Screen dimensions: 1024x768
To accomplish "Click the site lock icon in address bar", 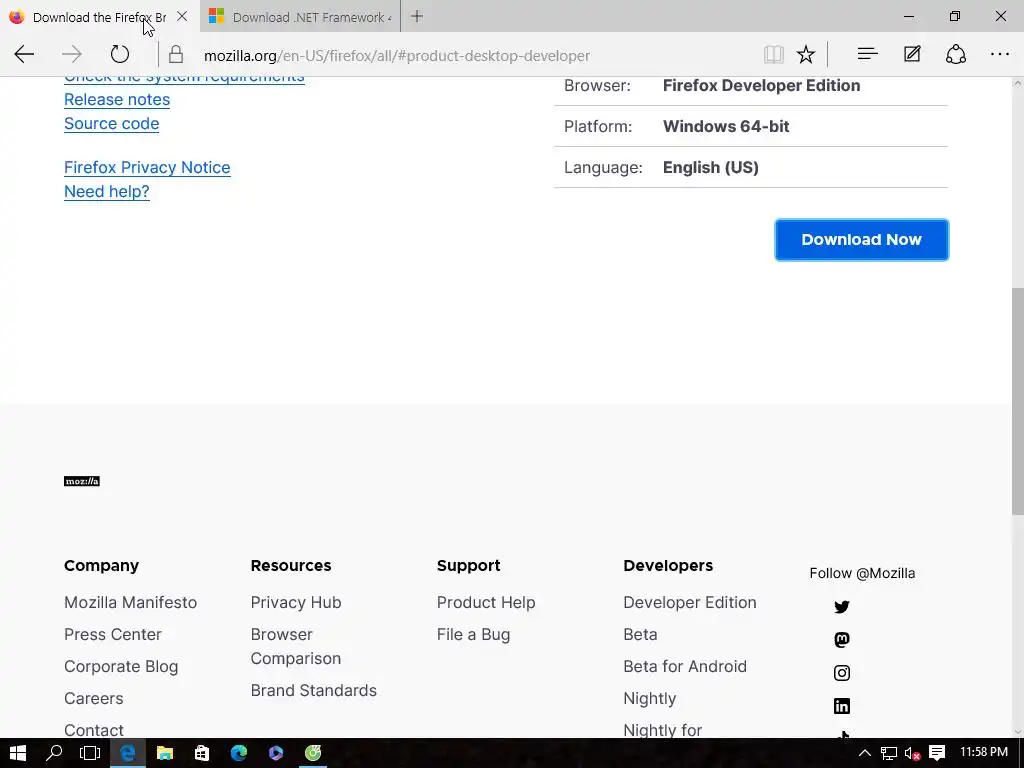I will click(x=176, y=54).
